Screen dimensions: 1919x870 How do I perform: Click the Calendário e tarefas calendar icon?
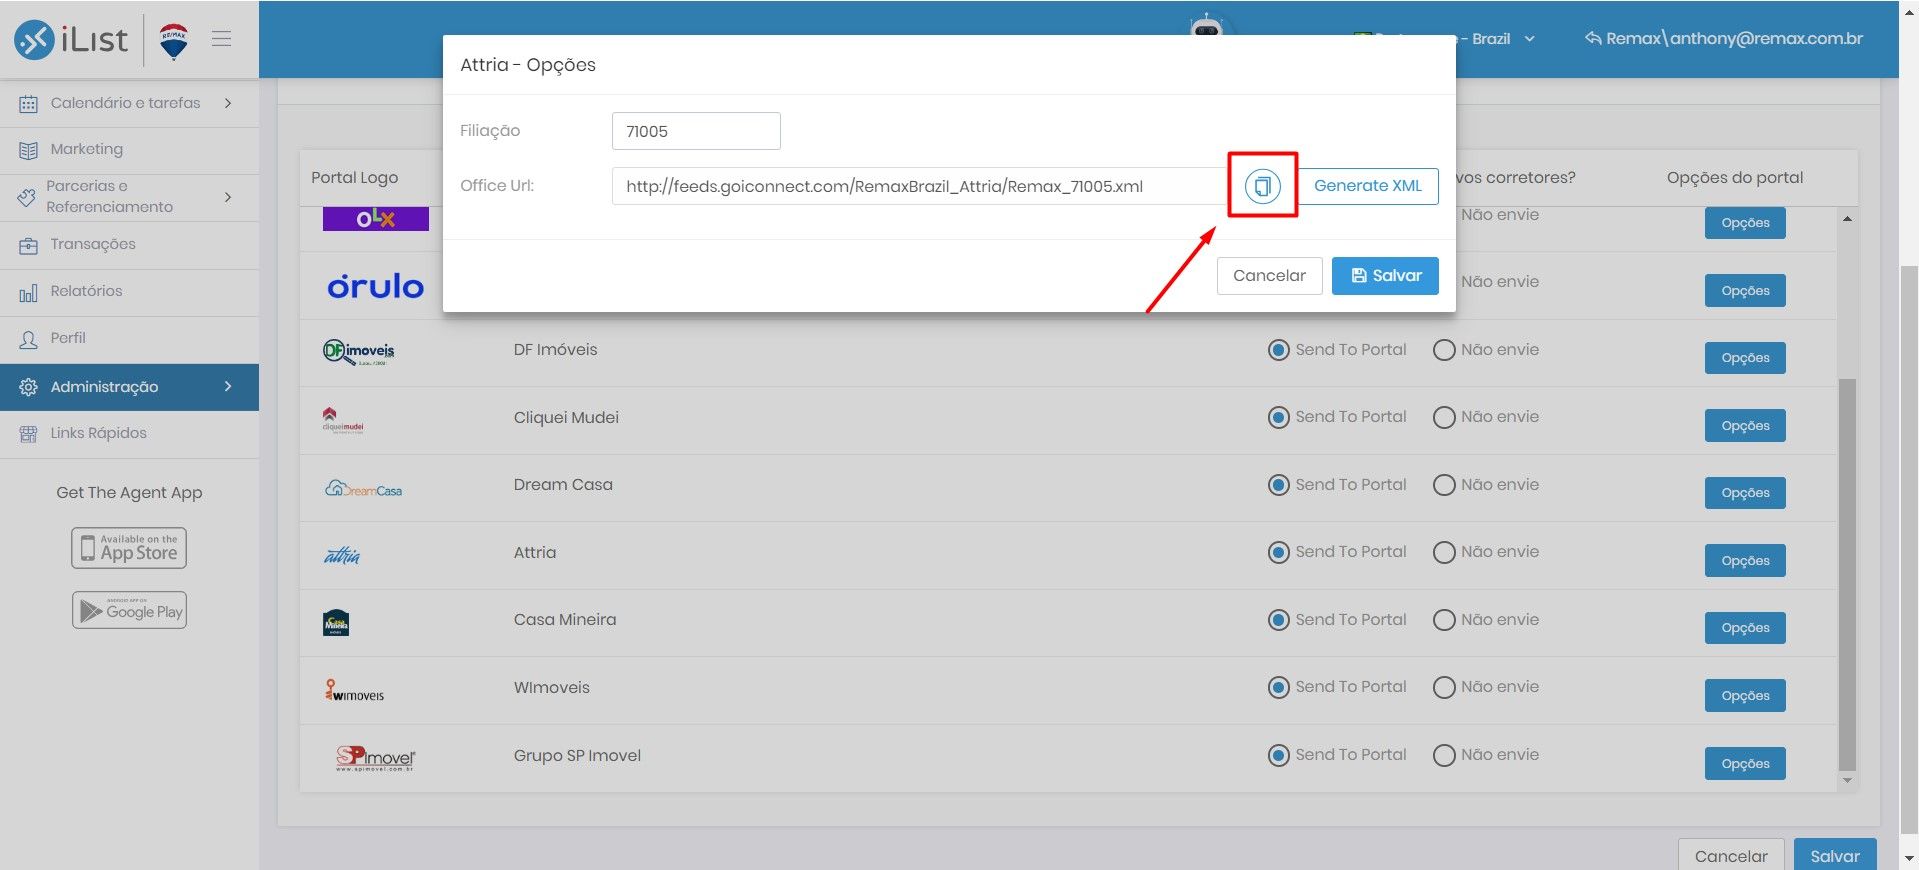click(28, 103)
